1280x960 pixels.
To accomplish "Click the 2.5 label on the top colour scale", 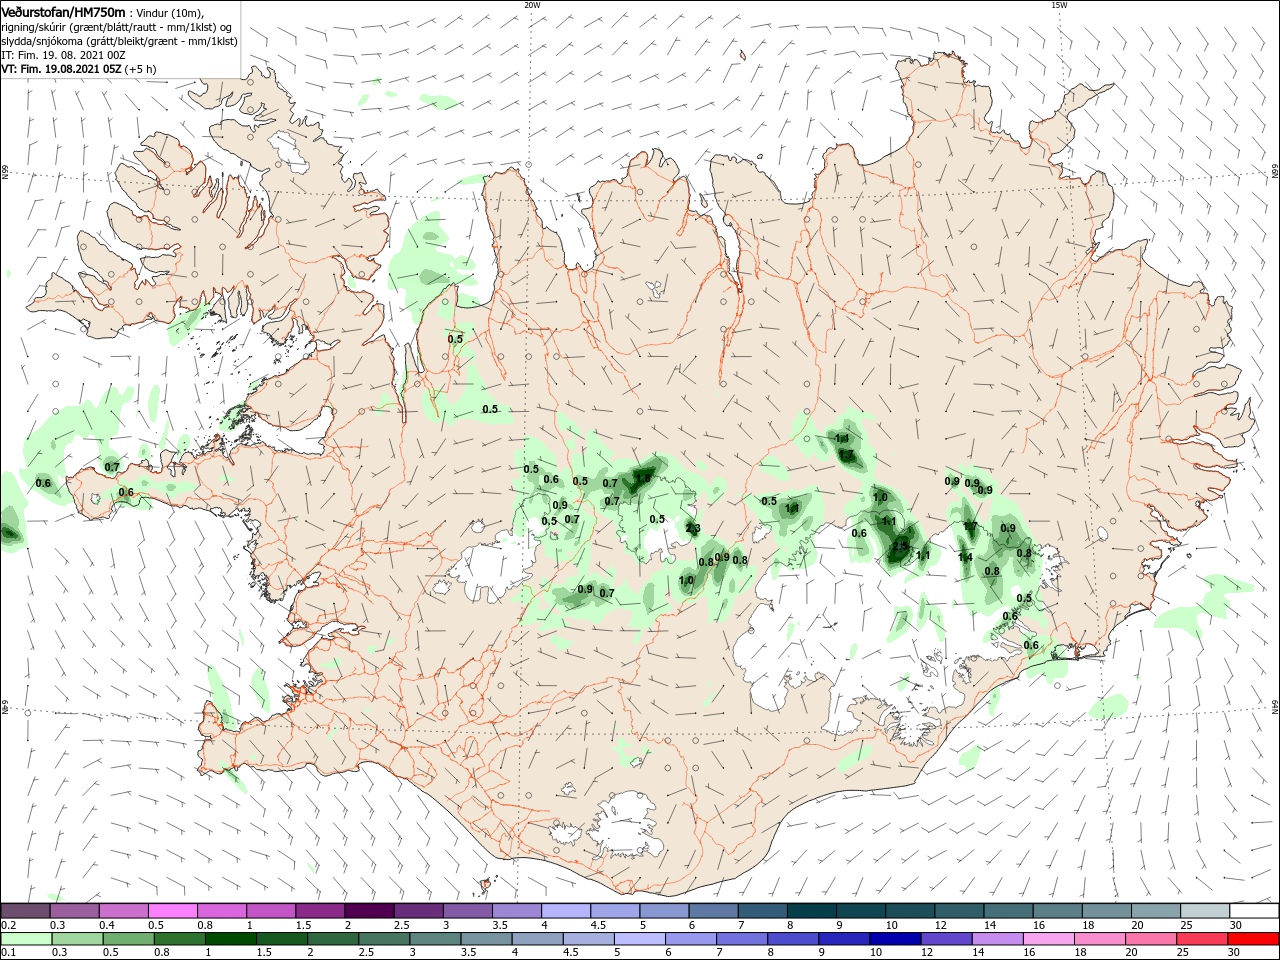I will (402, 925).
